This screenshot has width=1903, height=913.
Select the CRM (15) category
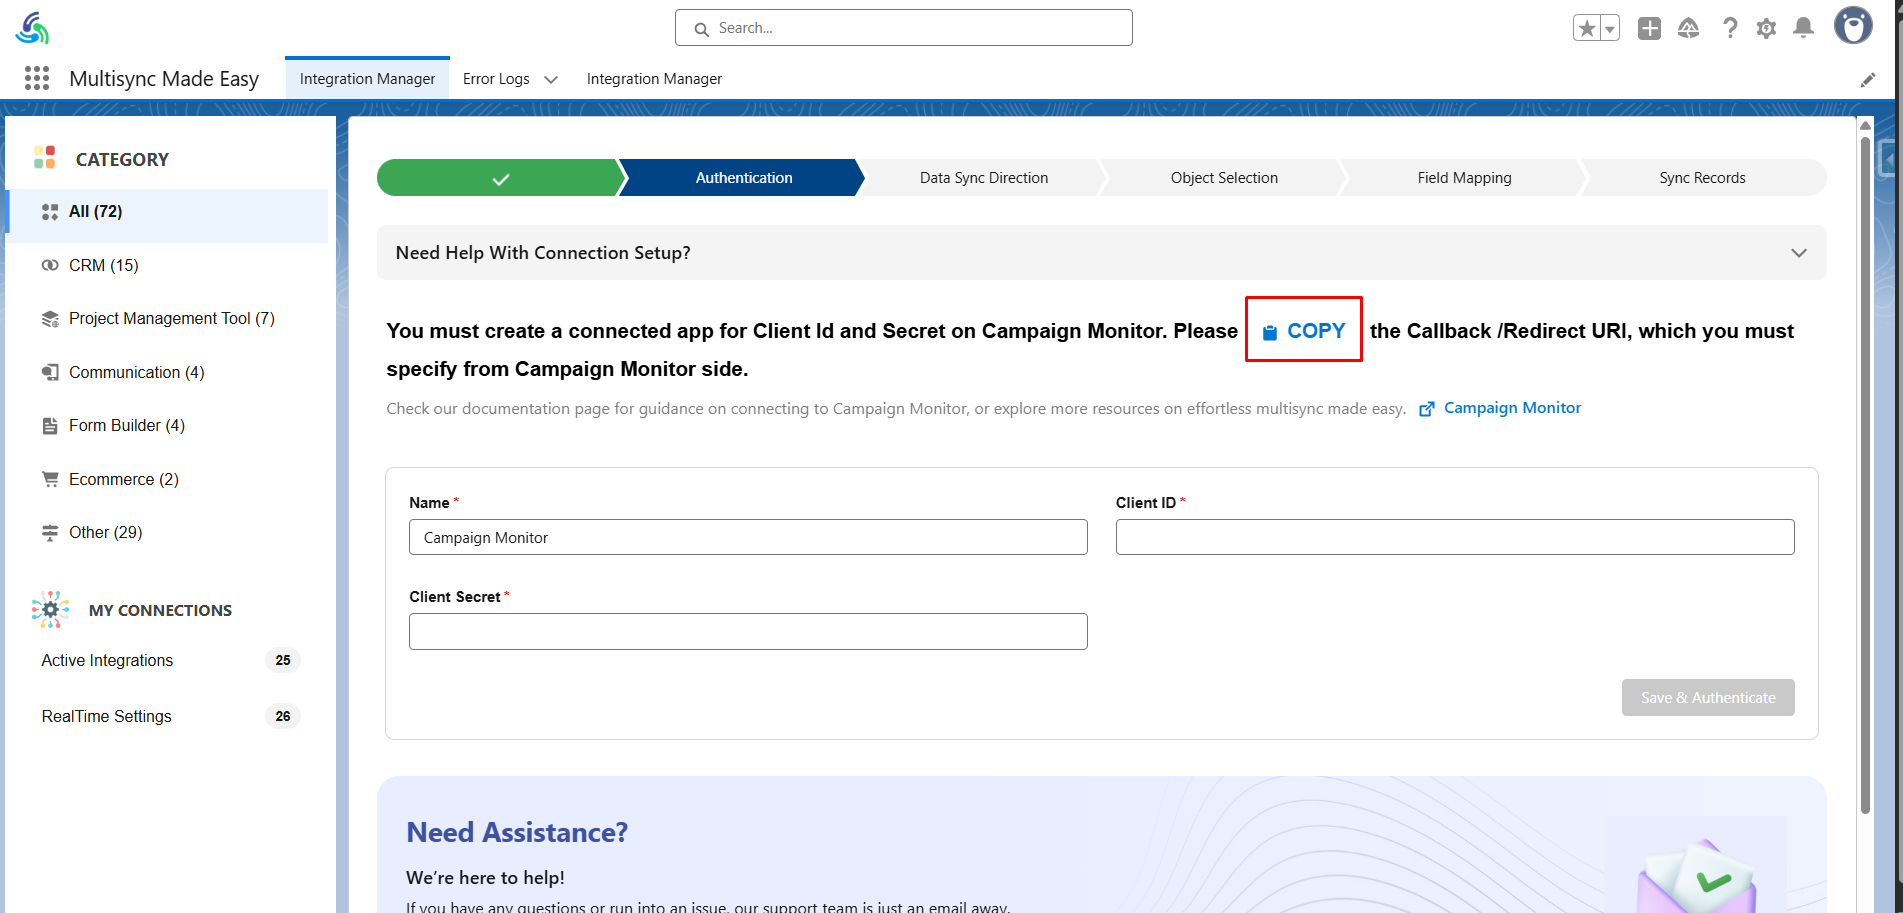(104, 265)
